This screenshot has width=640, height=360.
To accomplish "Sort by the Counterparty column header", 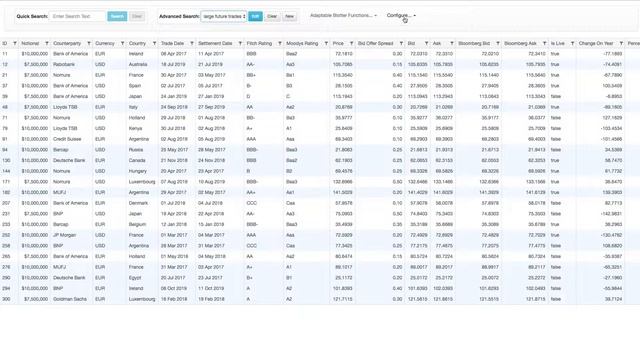I will point(67,43).
